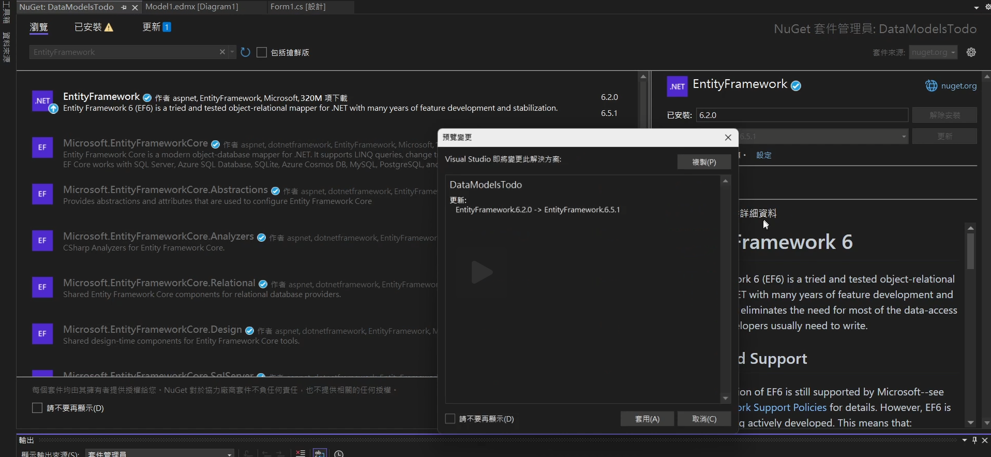Close the NuGet: DataModelsTodo tab
This screenshot has width=991, height=457.
(135, 7)
